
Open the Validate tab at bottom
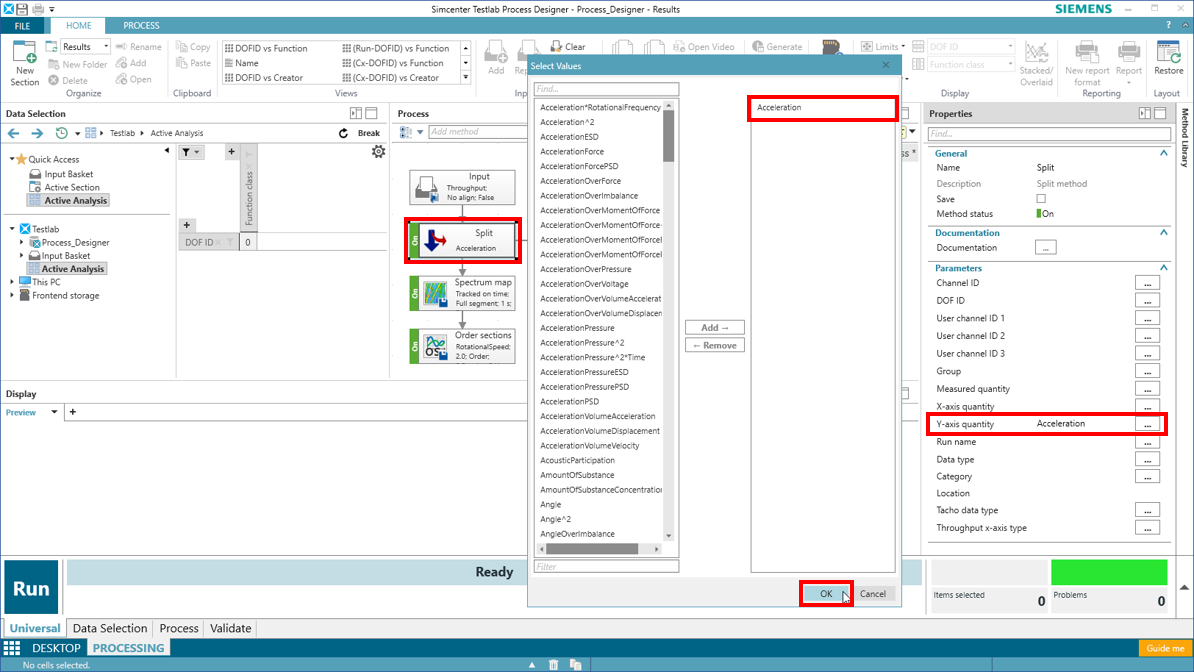point(230,628)
